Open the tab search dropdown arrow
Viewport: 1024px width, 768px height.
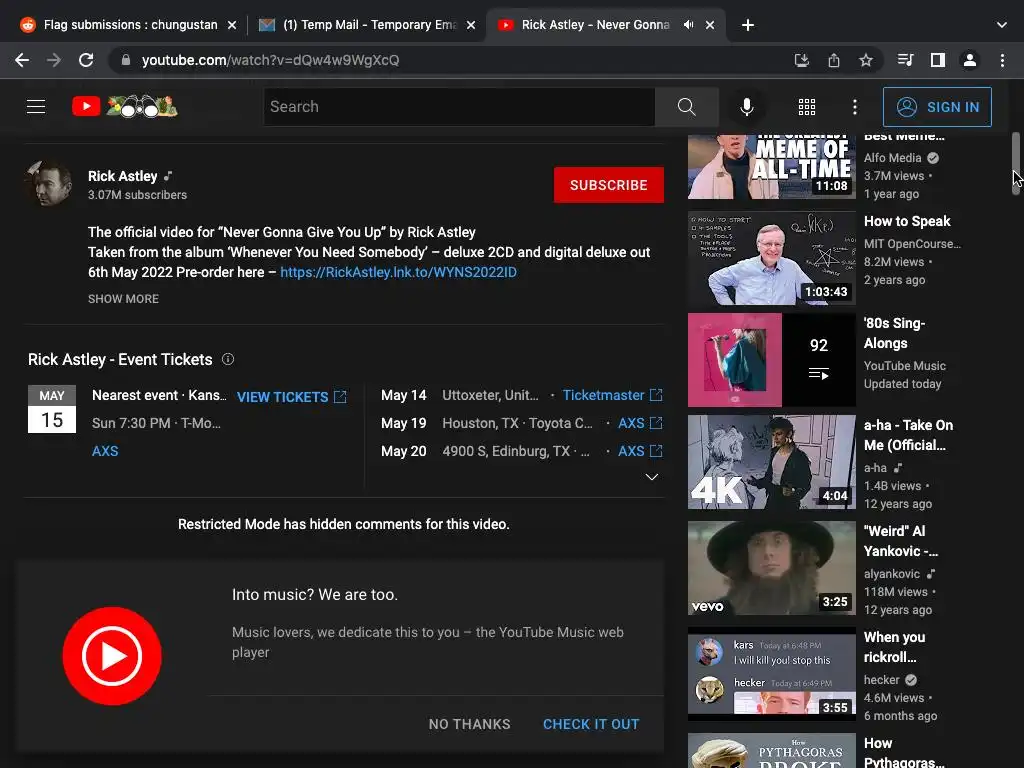click(1002, 25)
